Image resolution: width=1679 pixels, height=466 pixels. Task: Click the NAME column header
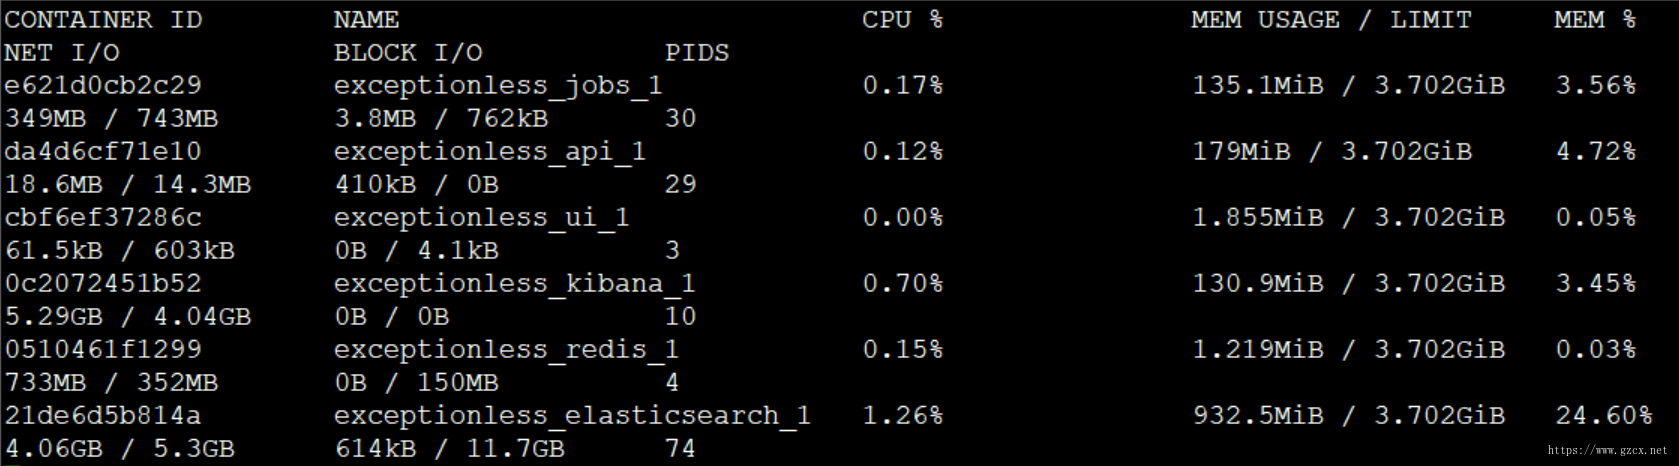tap(366, 20)
